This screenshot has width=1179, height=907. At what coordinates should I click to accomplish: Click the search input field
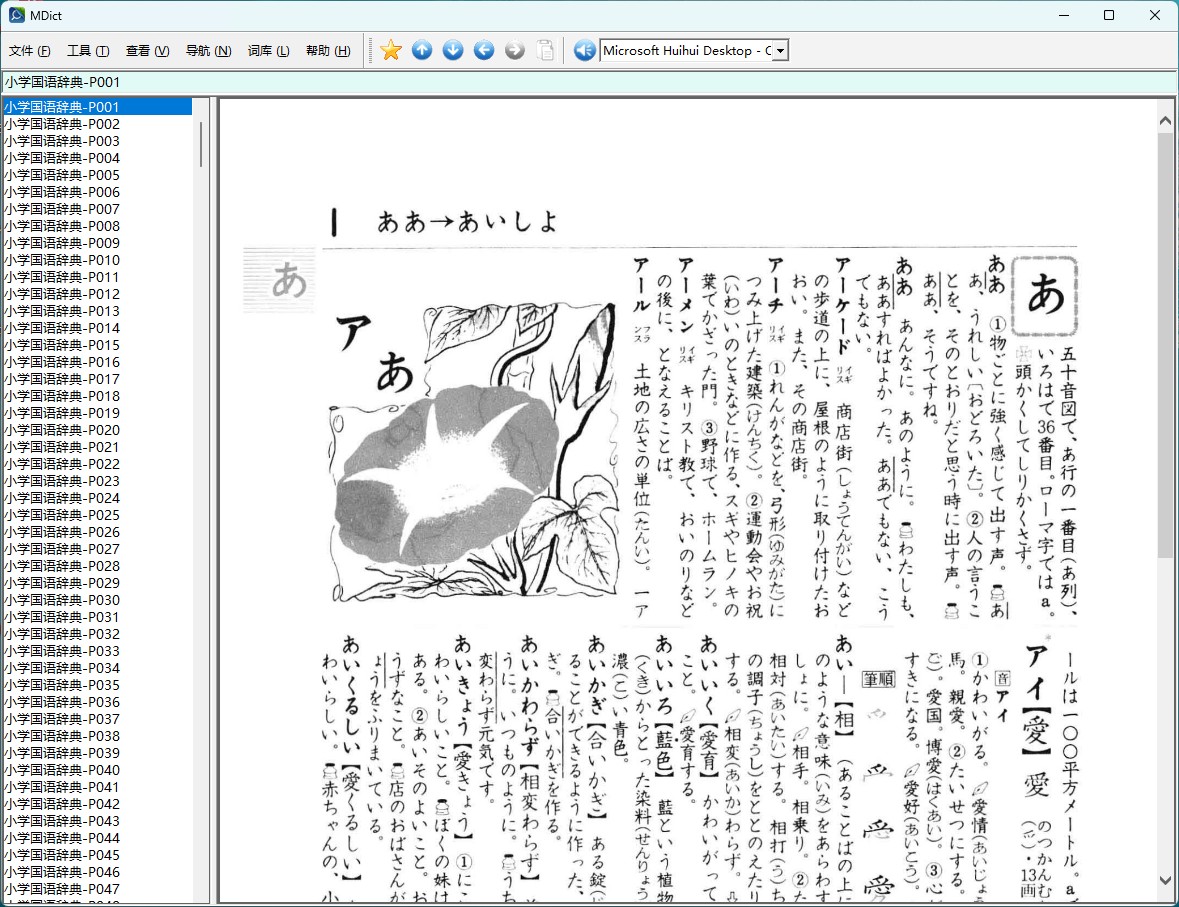pyautogui.click(x=589, y=82)
